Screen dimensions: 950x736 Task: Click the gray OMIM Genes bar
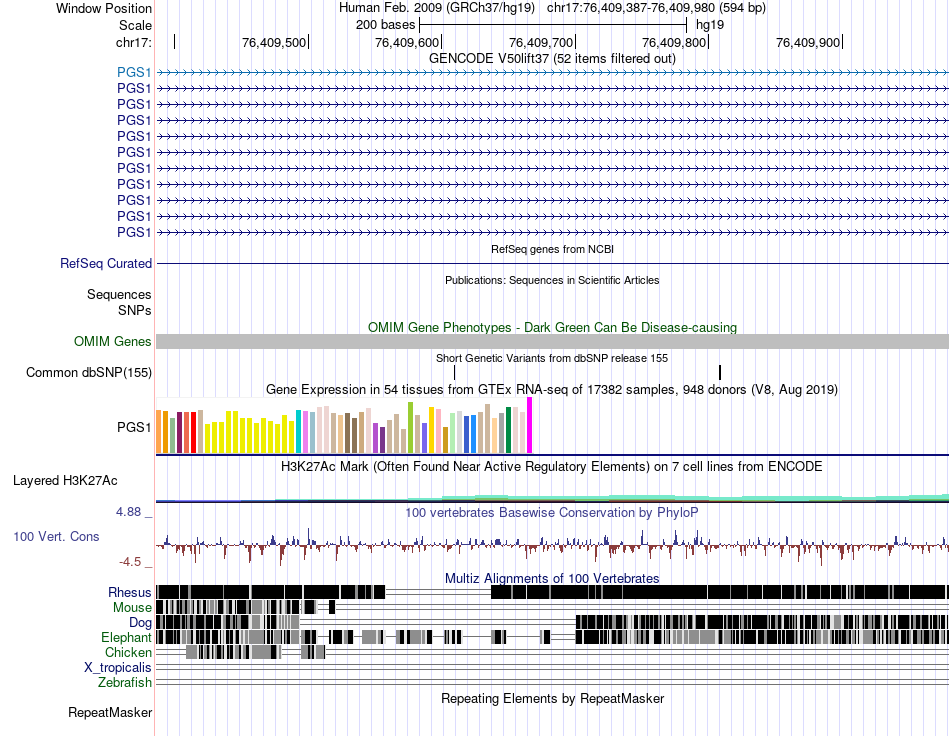[552, 342]
